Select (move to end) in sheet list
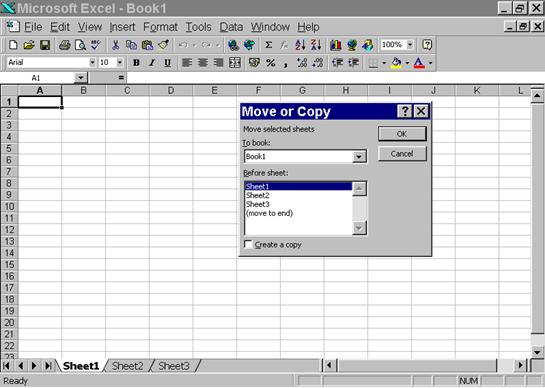This screenshot has width=545, height=388. (x=269, y=213)
